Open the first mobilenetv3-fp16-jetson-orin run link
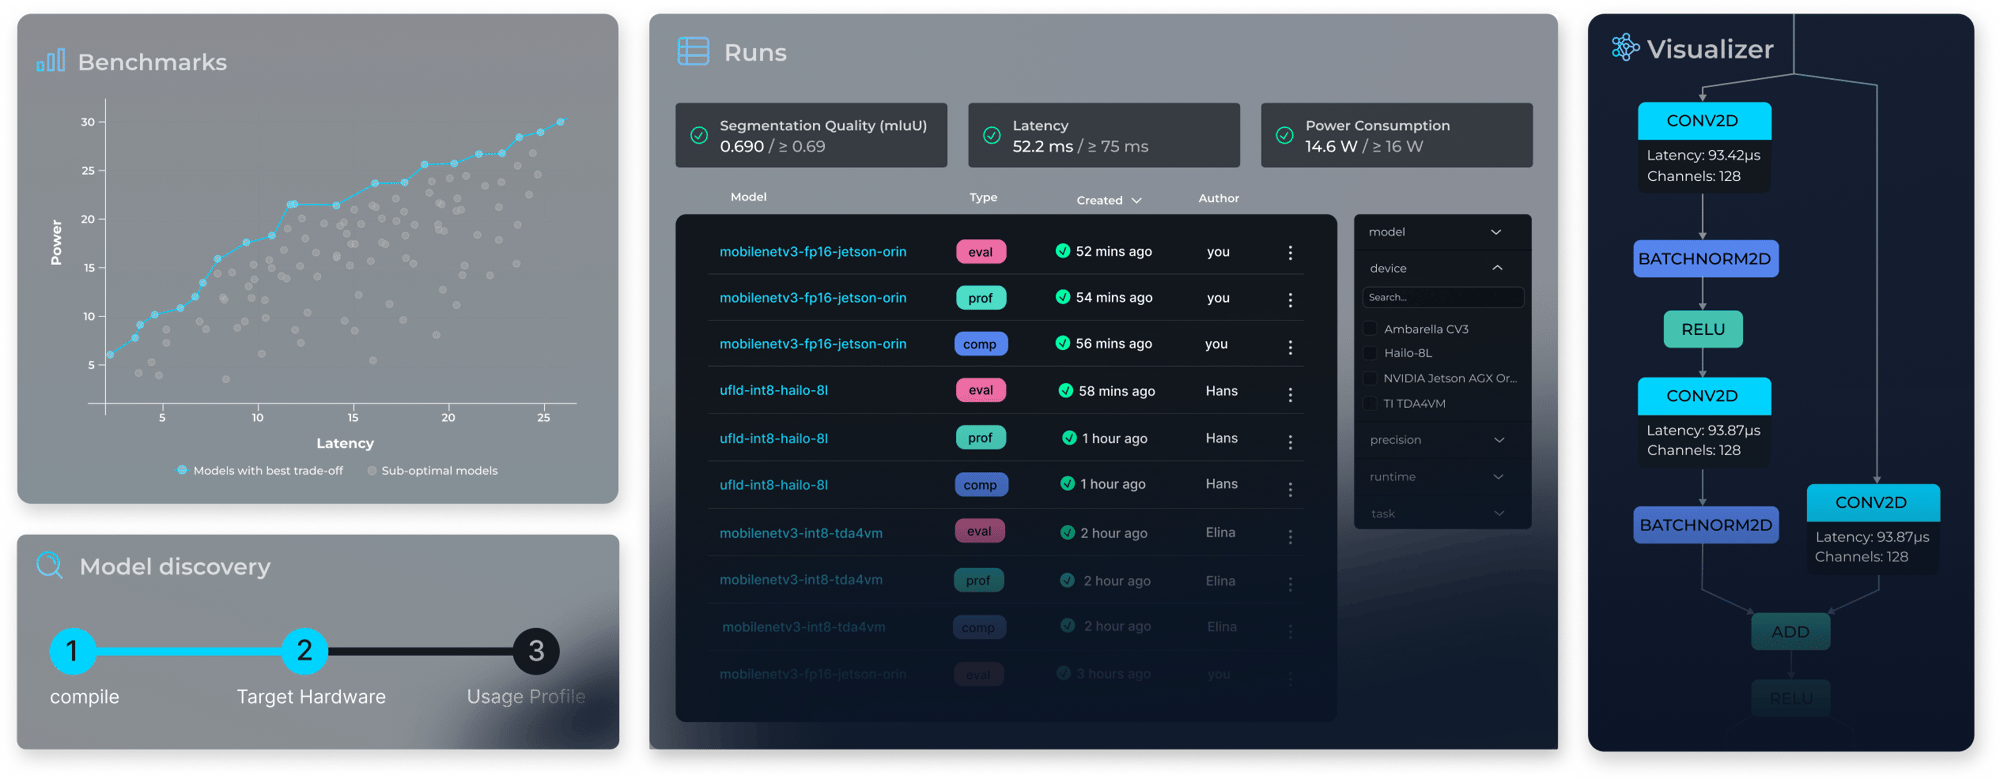This screenshot has height=782, width=2000. (813, 252)
